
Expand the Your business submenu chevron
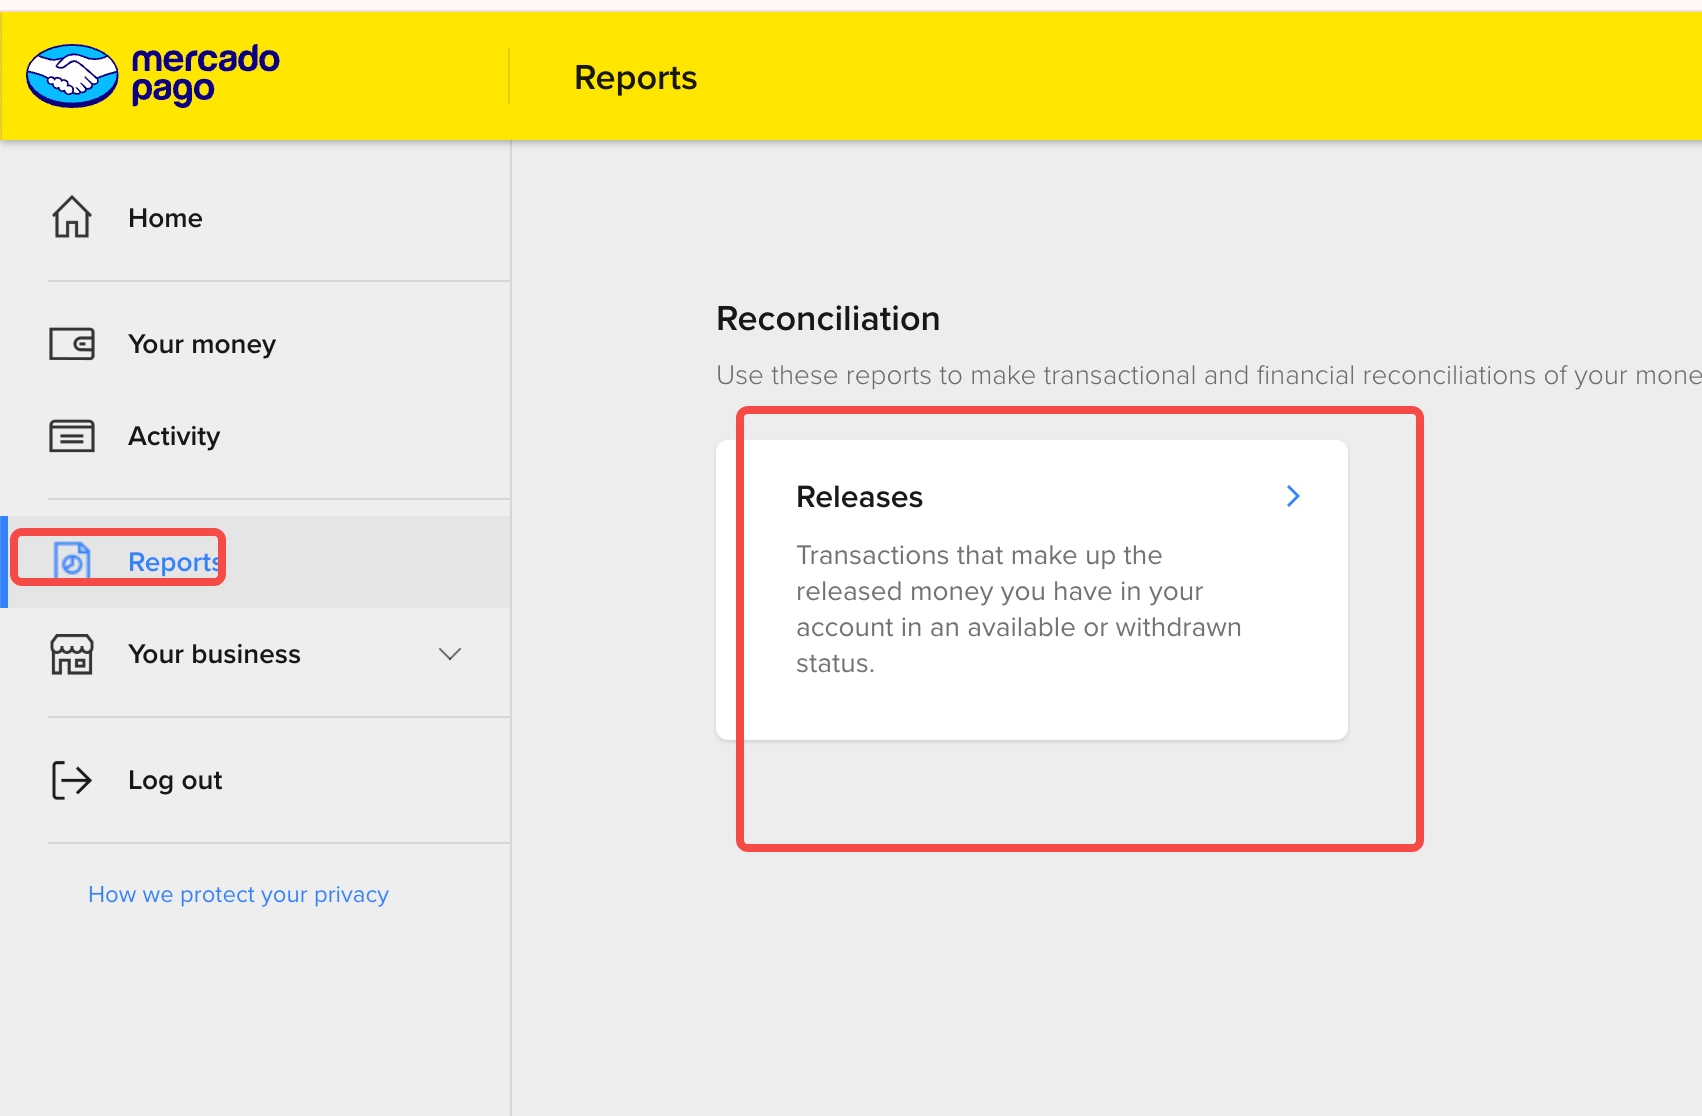click(x=450, y=654)
